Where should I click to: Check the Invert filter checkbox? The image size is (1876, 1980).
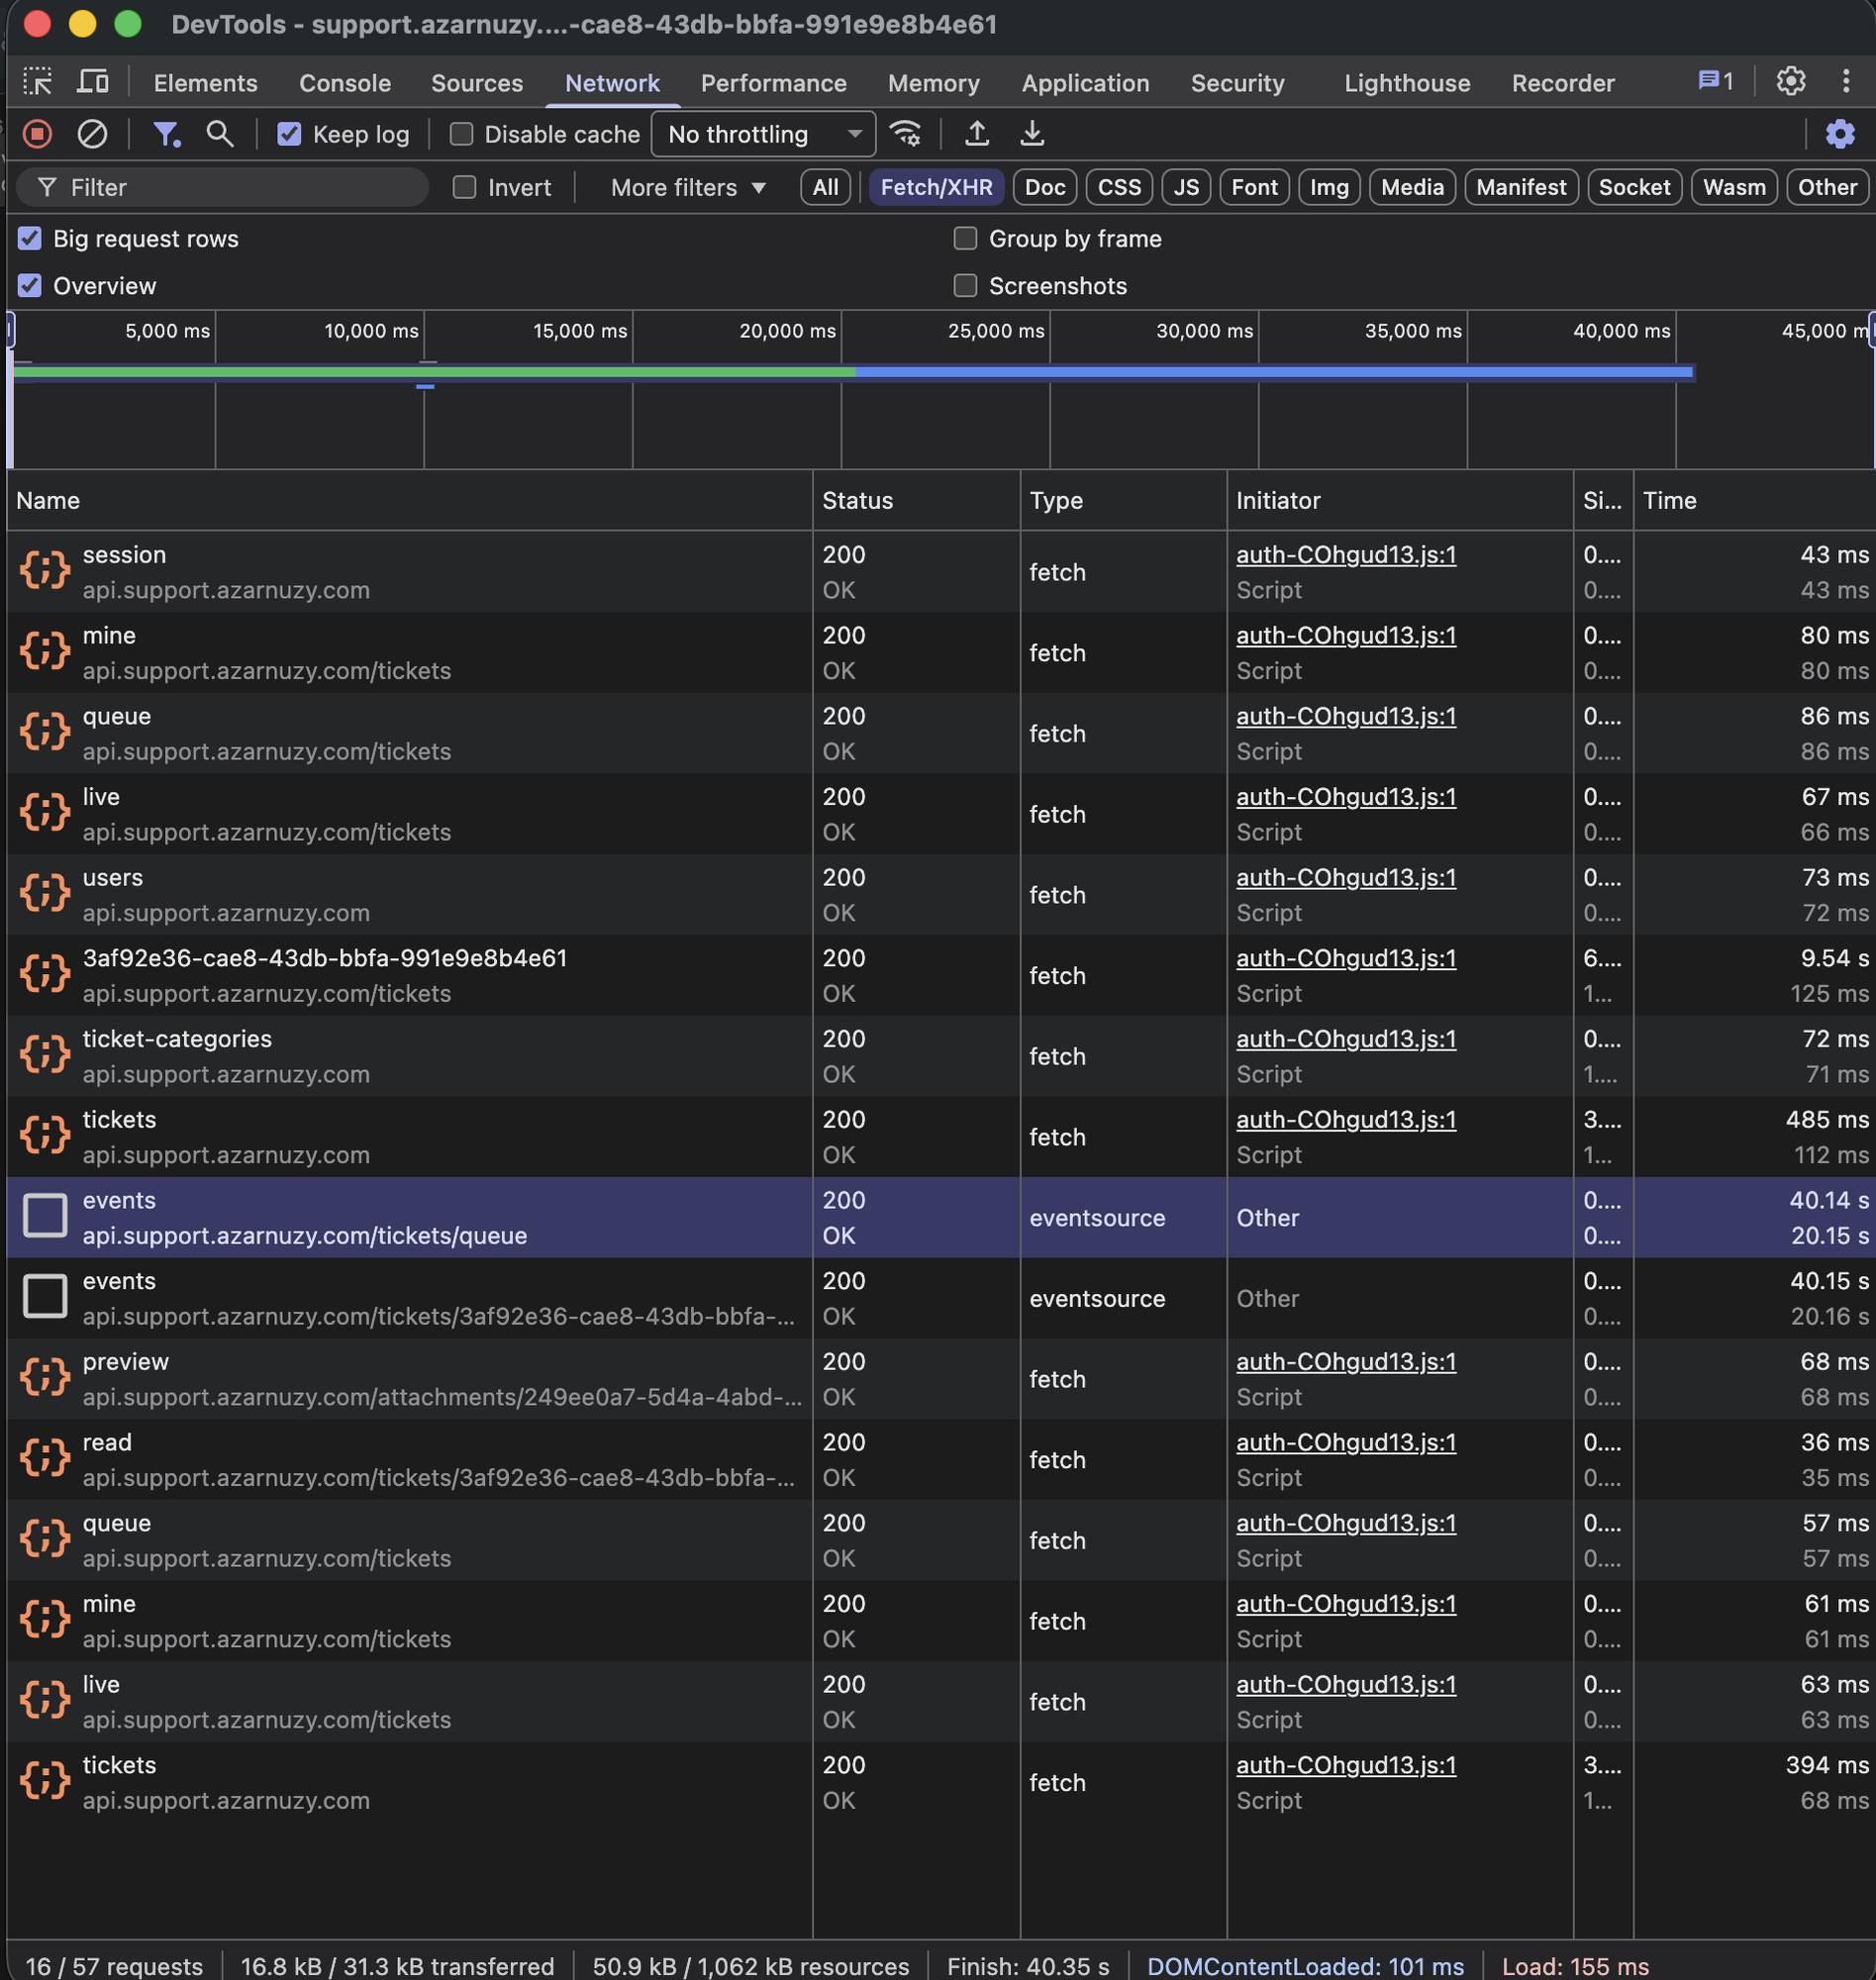[464, 187]
